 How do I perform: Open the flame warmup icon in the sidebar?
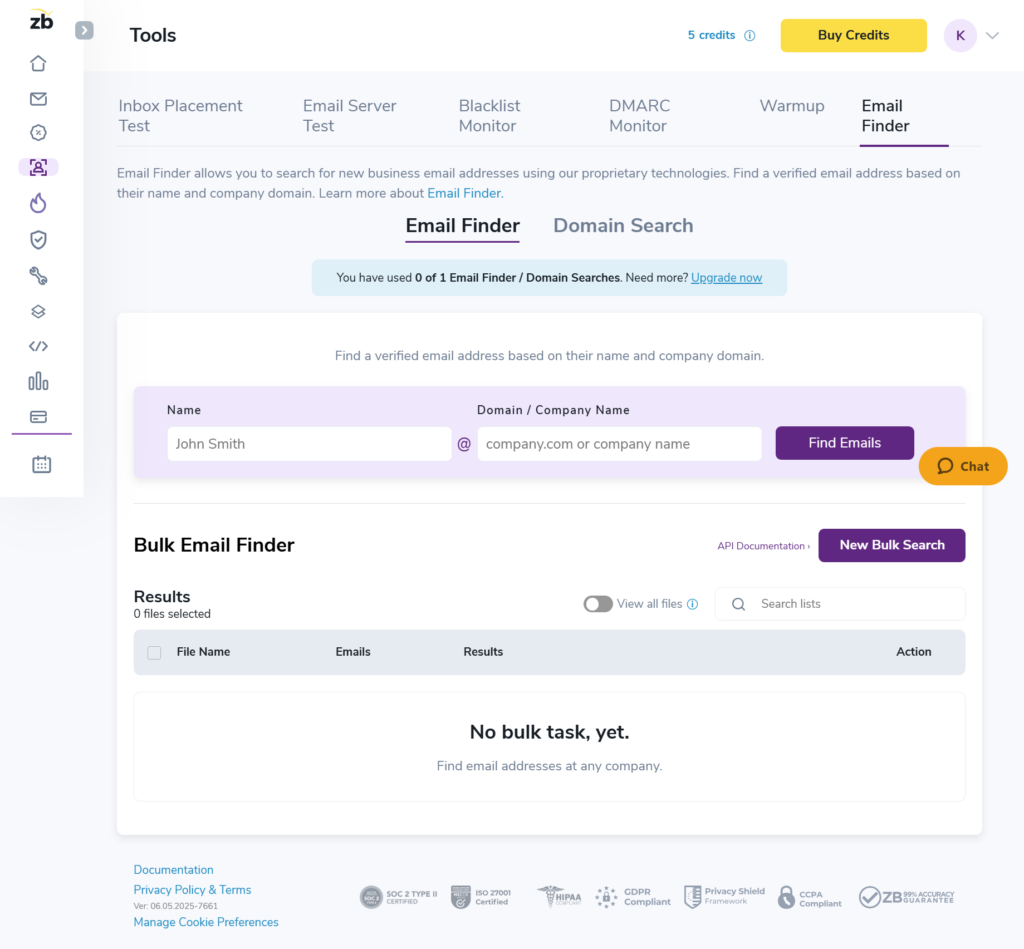[38, 204]
